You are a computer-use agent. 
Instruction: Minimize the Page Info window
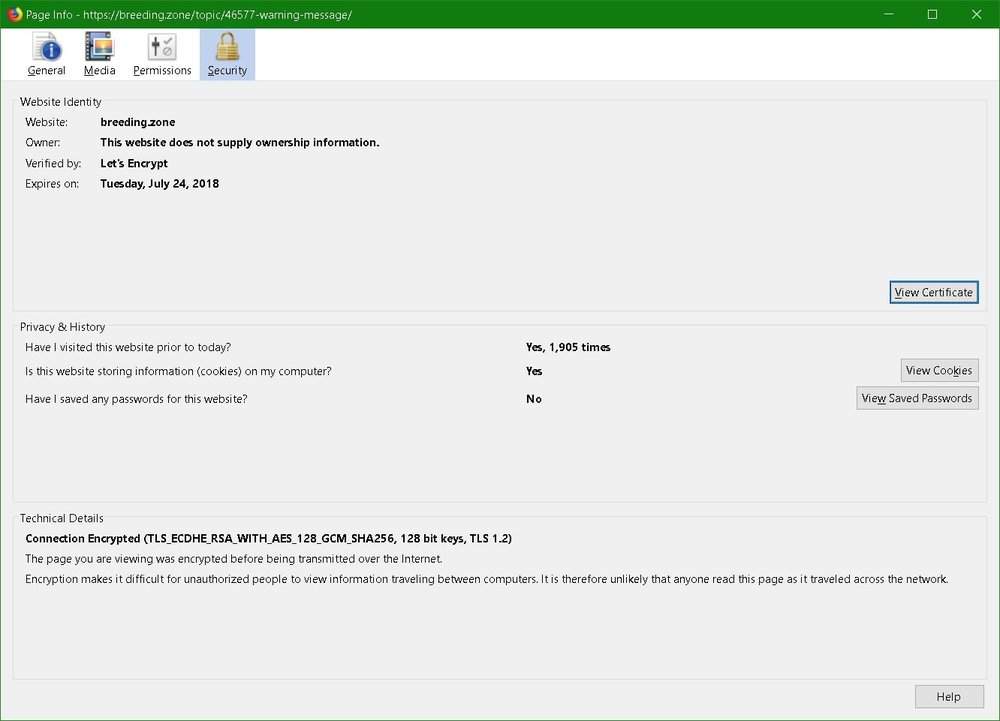tap(886, 14)
